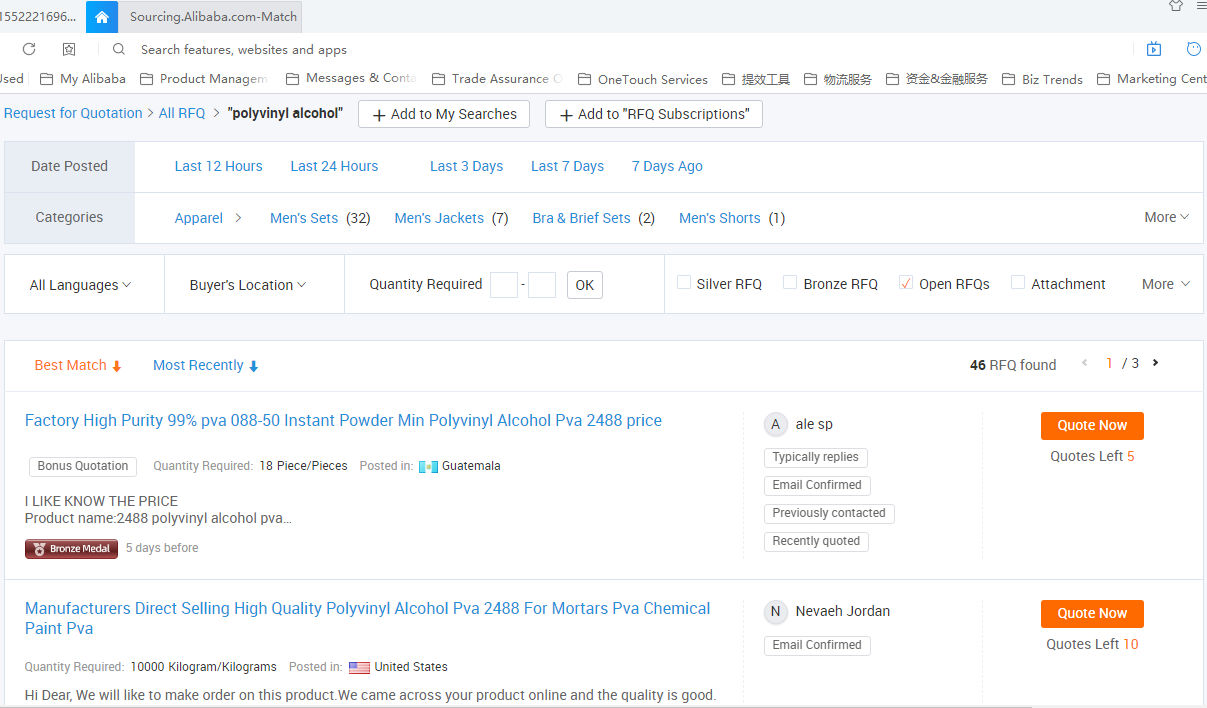Screen dimensions: 1207x708
Task: Filter by Last 24 Hours
Action: (x=334, y=166)
